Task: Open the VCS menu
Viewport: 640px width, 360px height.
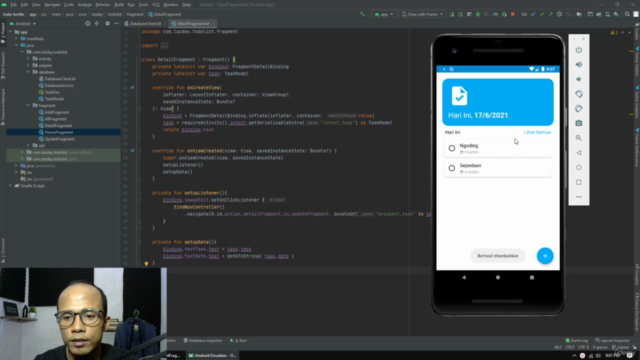Action: tap(156, 4)
